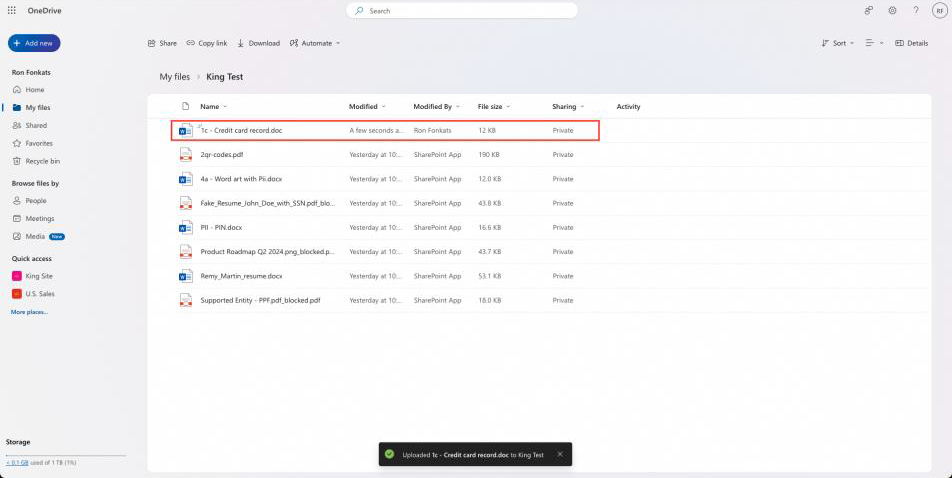
Task: Click the OneDrive title
Action: point(44,10)
